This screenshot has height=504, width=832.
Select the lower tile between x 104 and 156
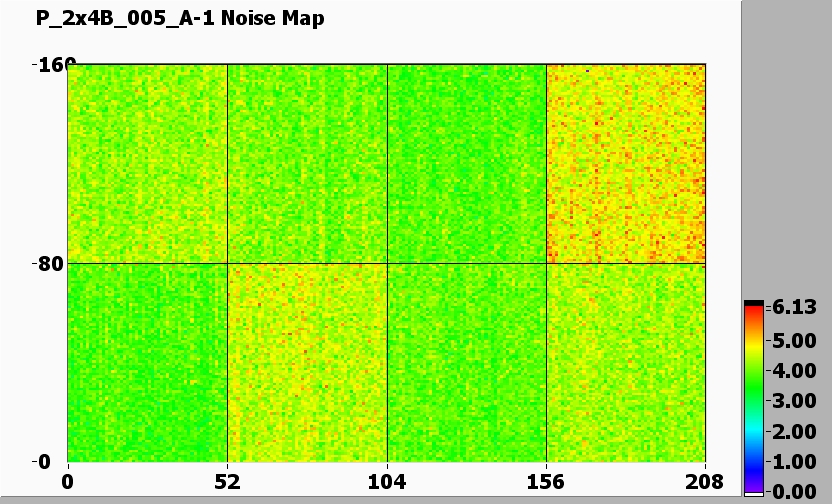point(466,362)
